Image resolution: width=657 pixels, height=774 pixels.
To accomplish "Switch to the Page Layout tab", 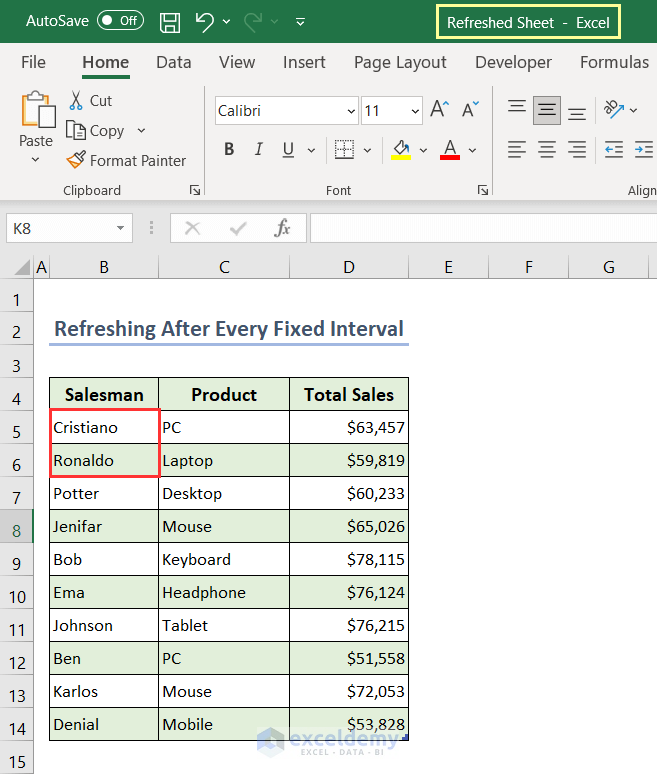I will (x=400, y=62).
